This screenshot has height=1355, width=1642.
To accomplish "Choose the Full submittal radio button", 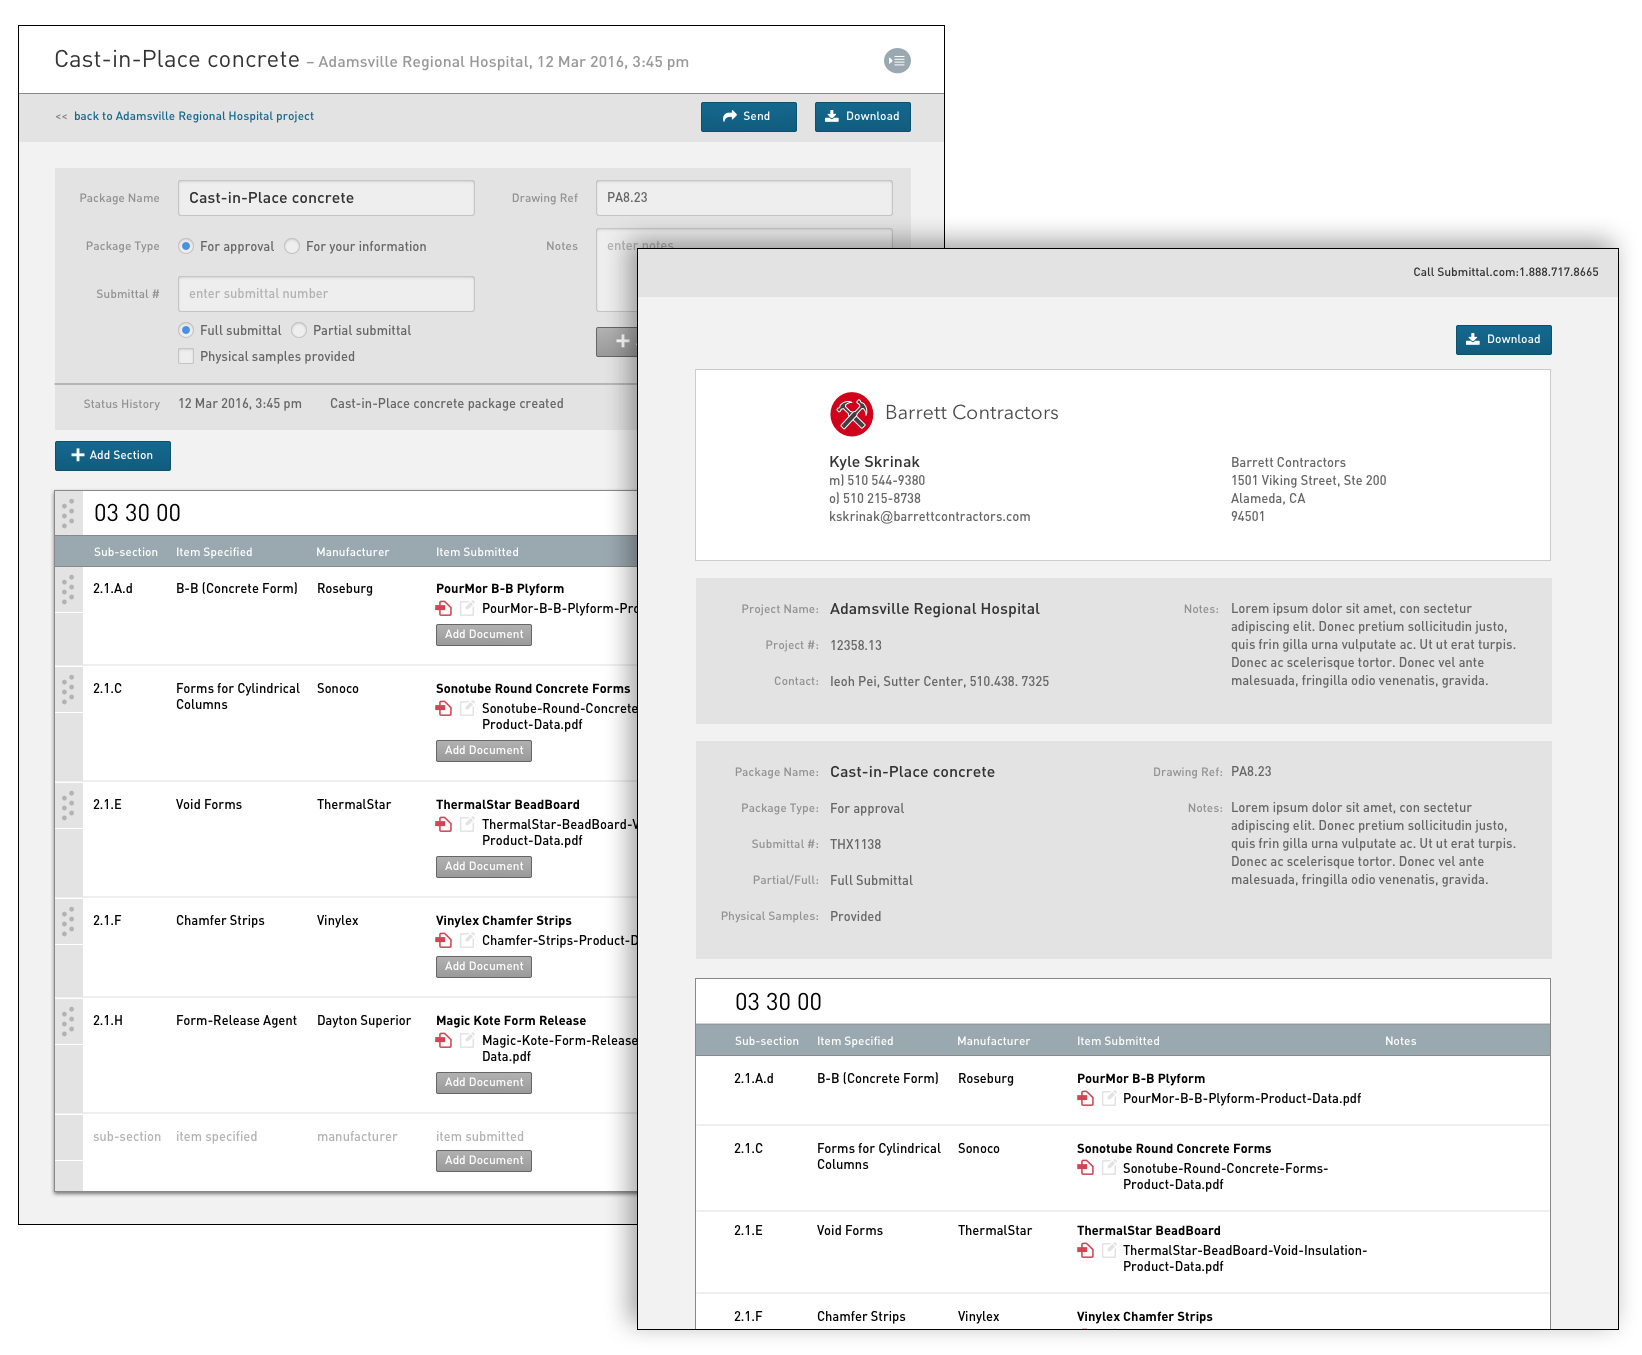I will click(186, 330).
